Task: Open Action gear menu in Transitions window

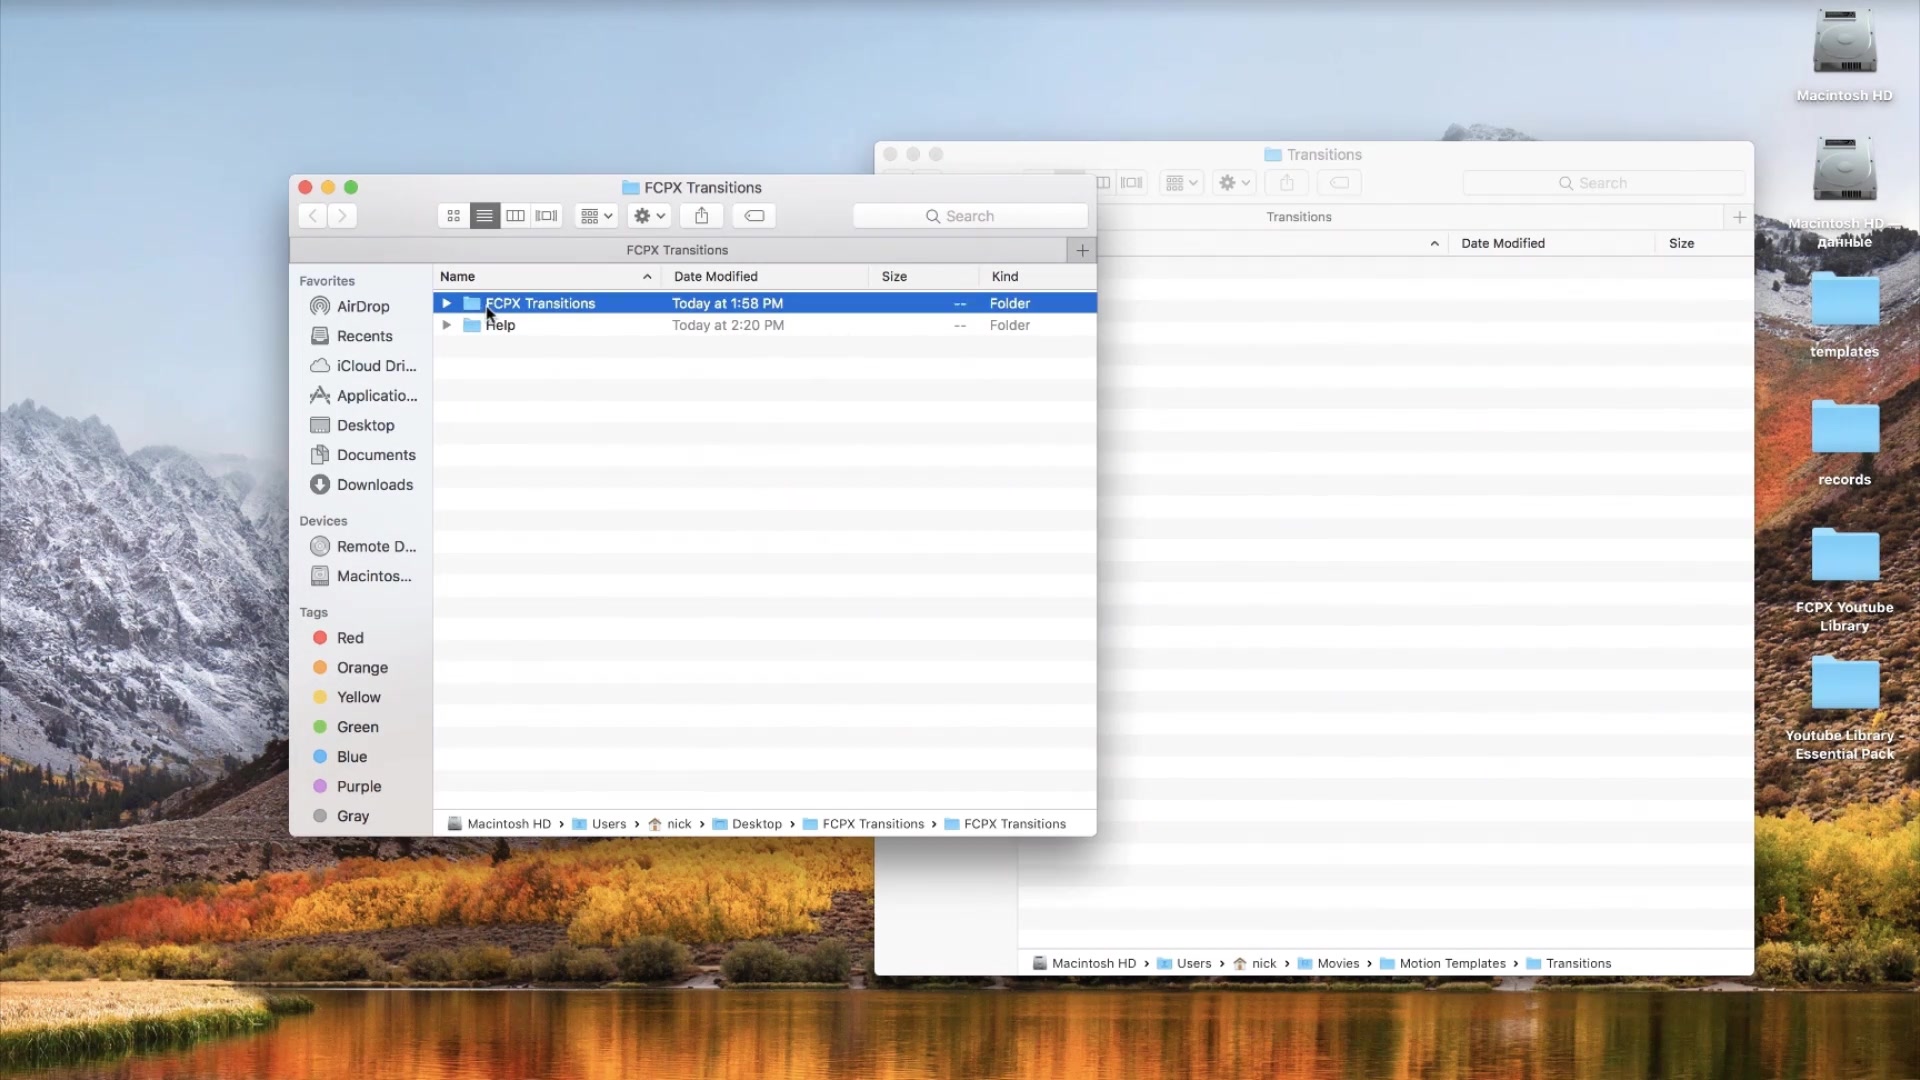Action: tap(1234, 183)
